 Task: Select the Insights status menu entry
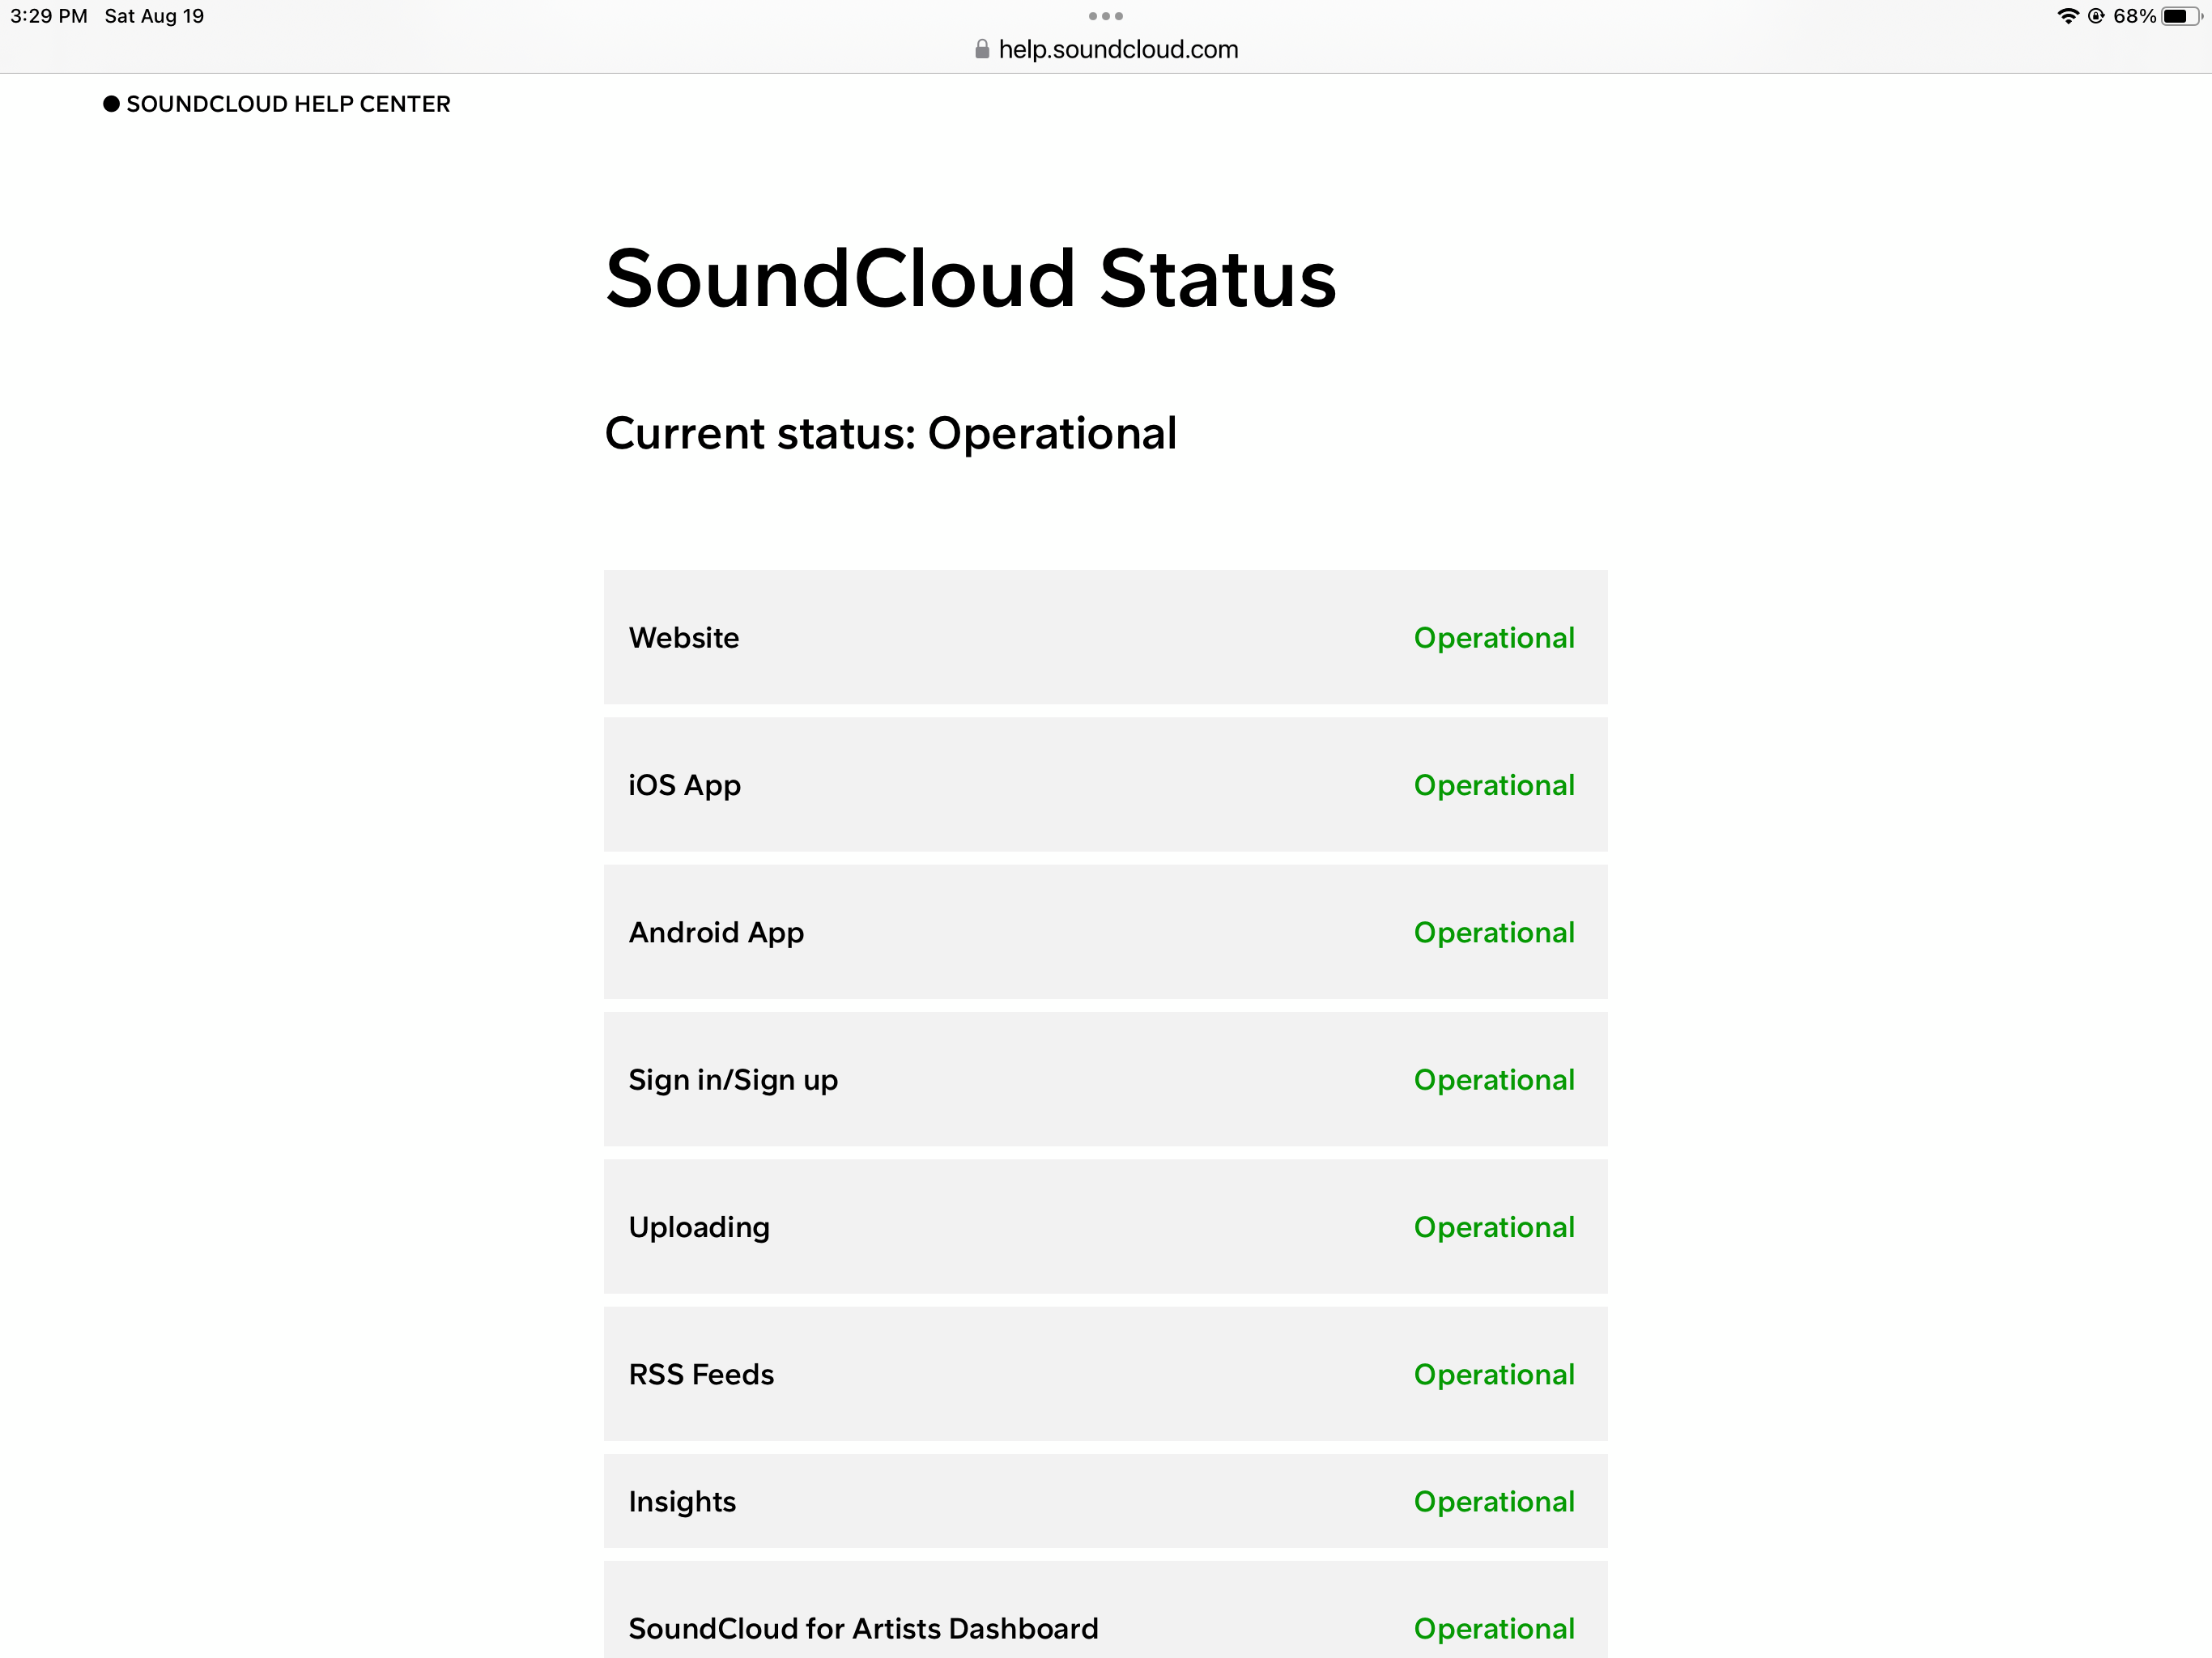click(1104, 1501)
